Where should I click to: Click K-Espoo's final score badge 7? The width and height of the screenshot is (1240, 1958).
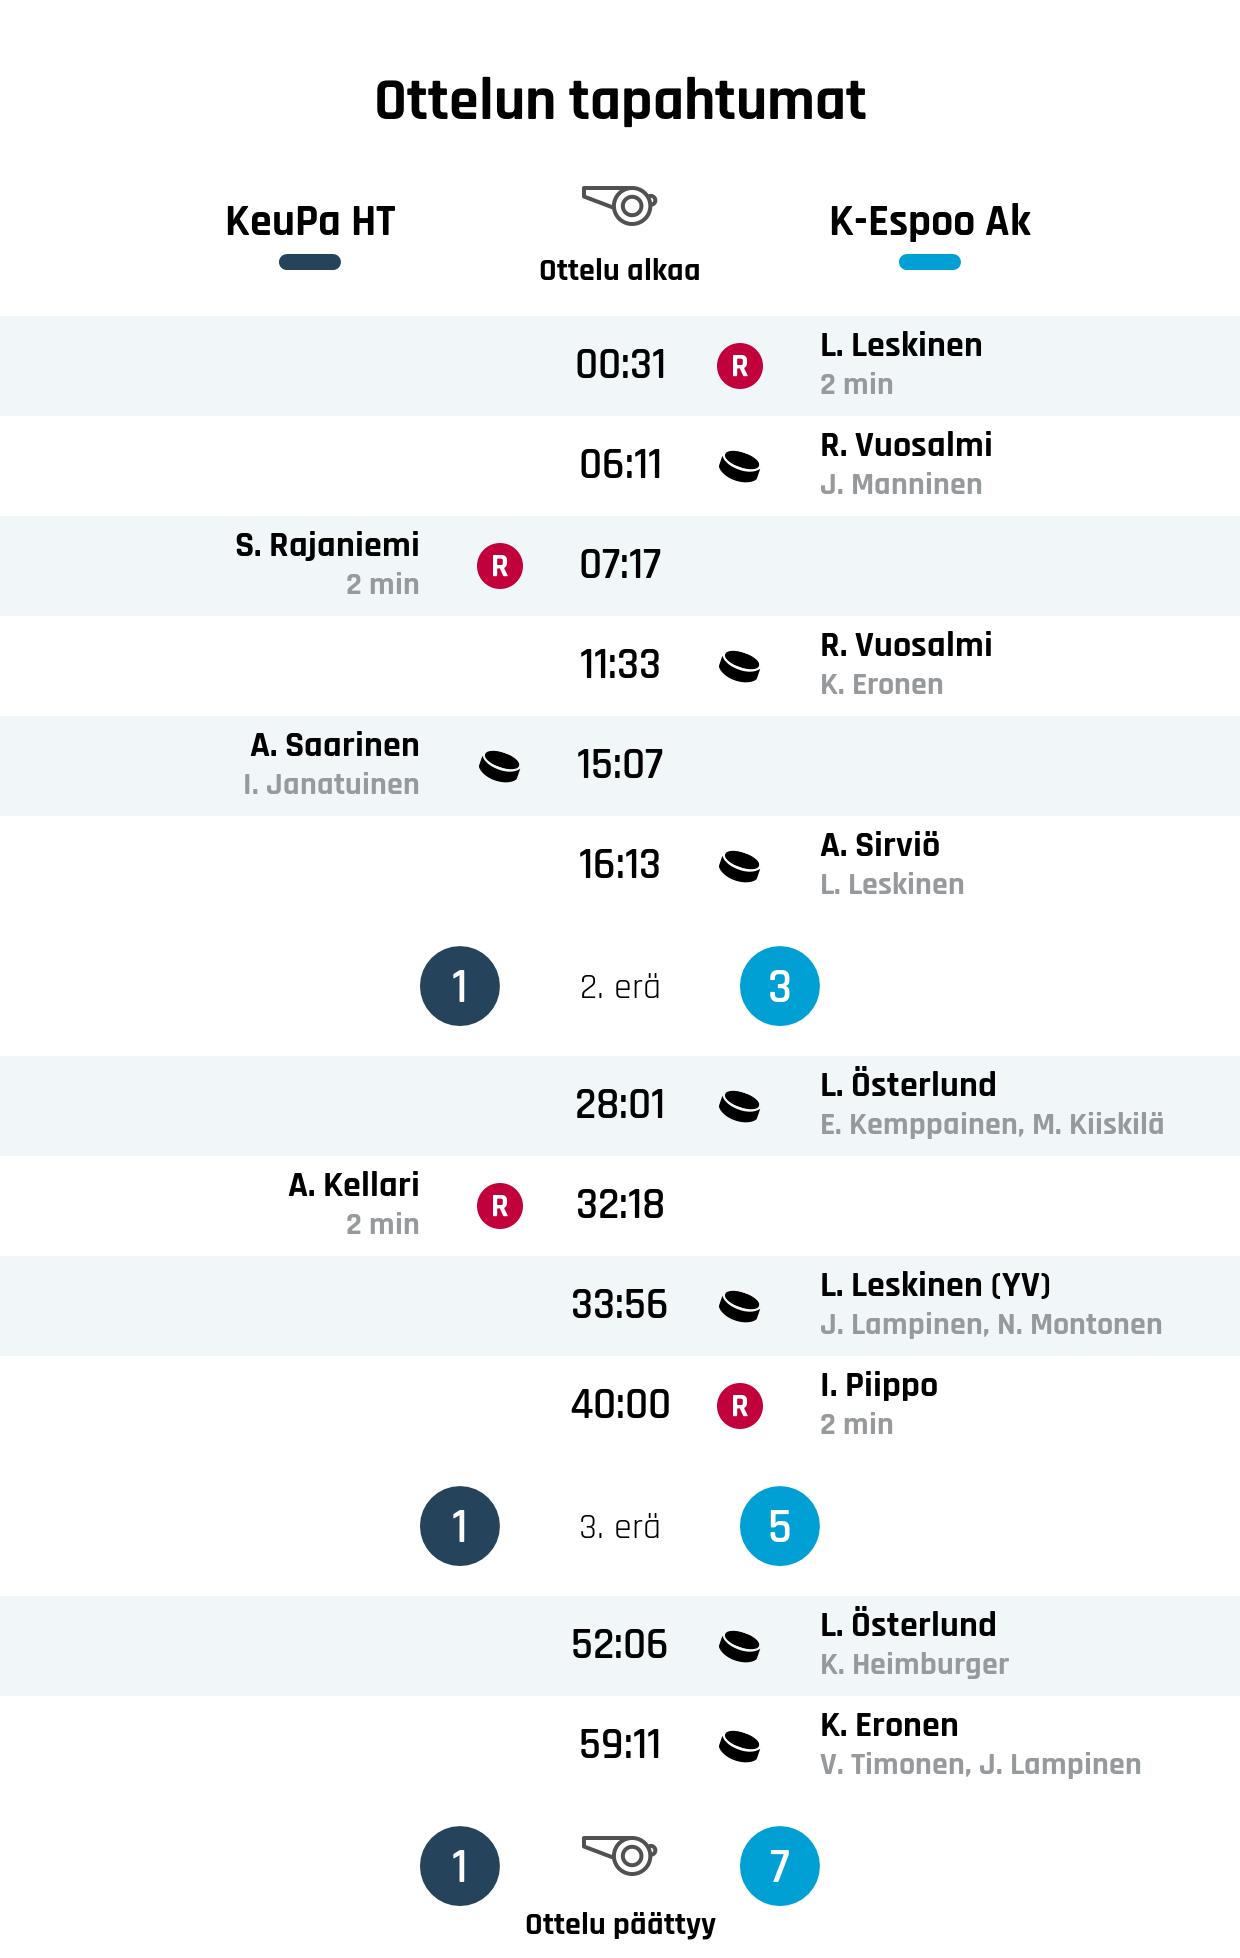[780, 1866]
